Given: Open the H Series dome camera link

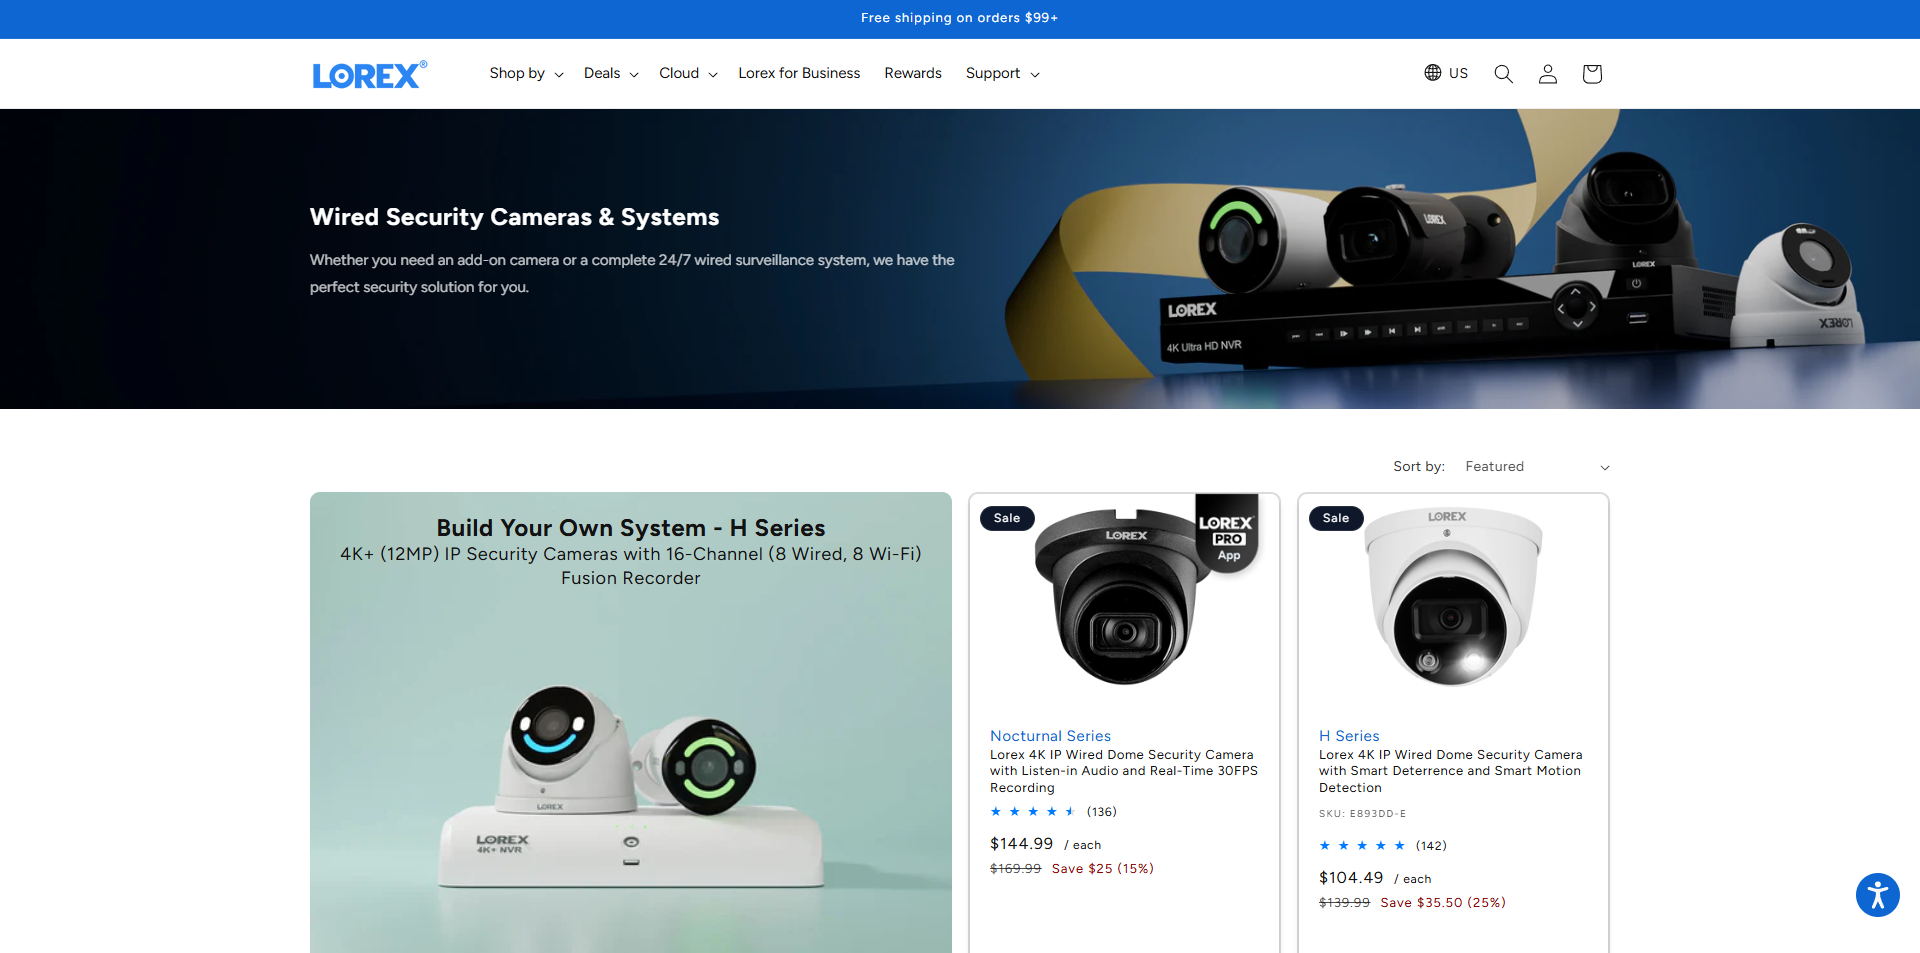Looking at the screenshot, I should 1450,771.
